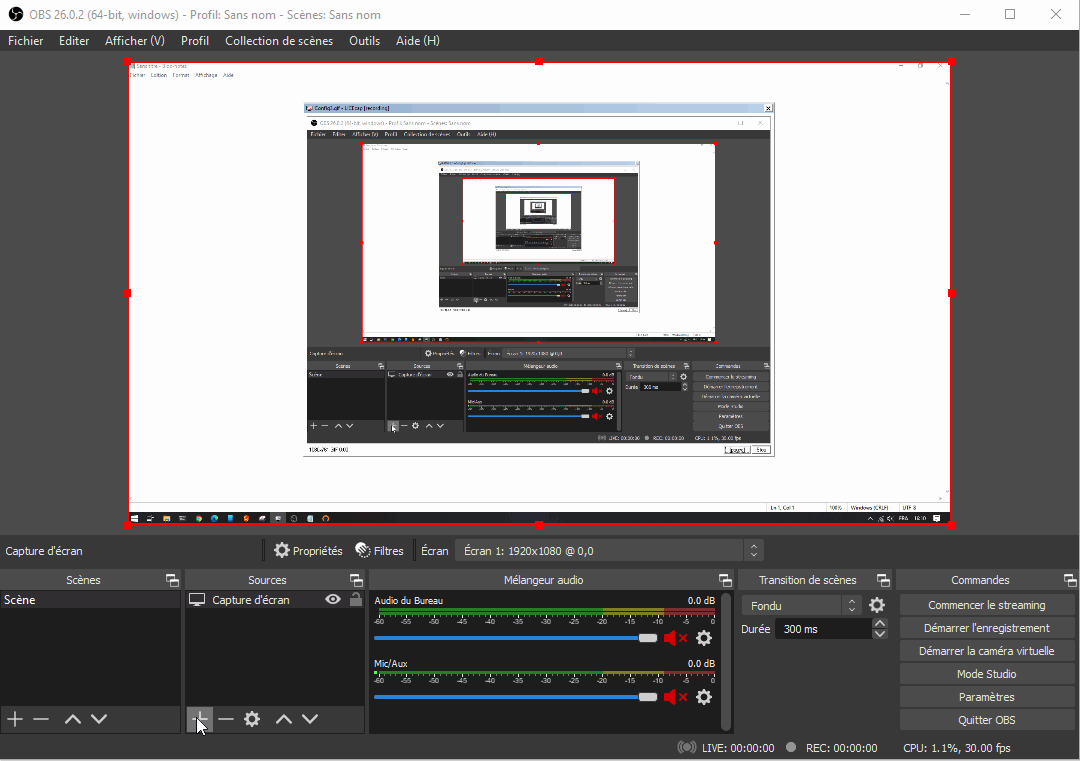This screenshot has height=761, width=1080.
Task: Click the REC status dot indicator
Action: point(791,747)
